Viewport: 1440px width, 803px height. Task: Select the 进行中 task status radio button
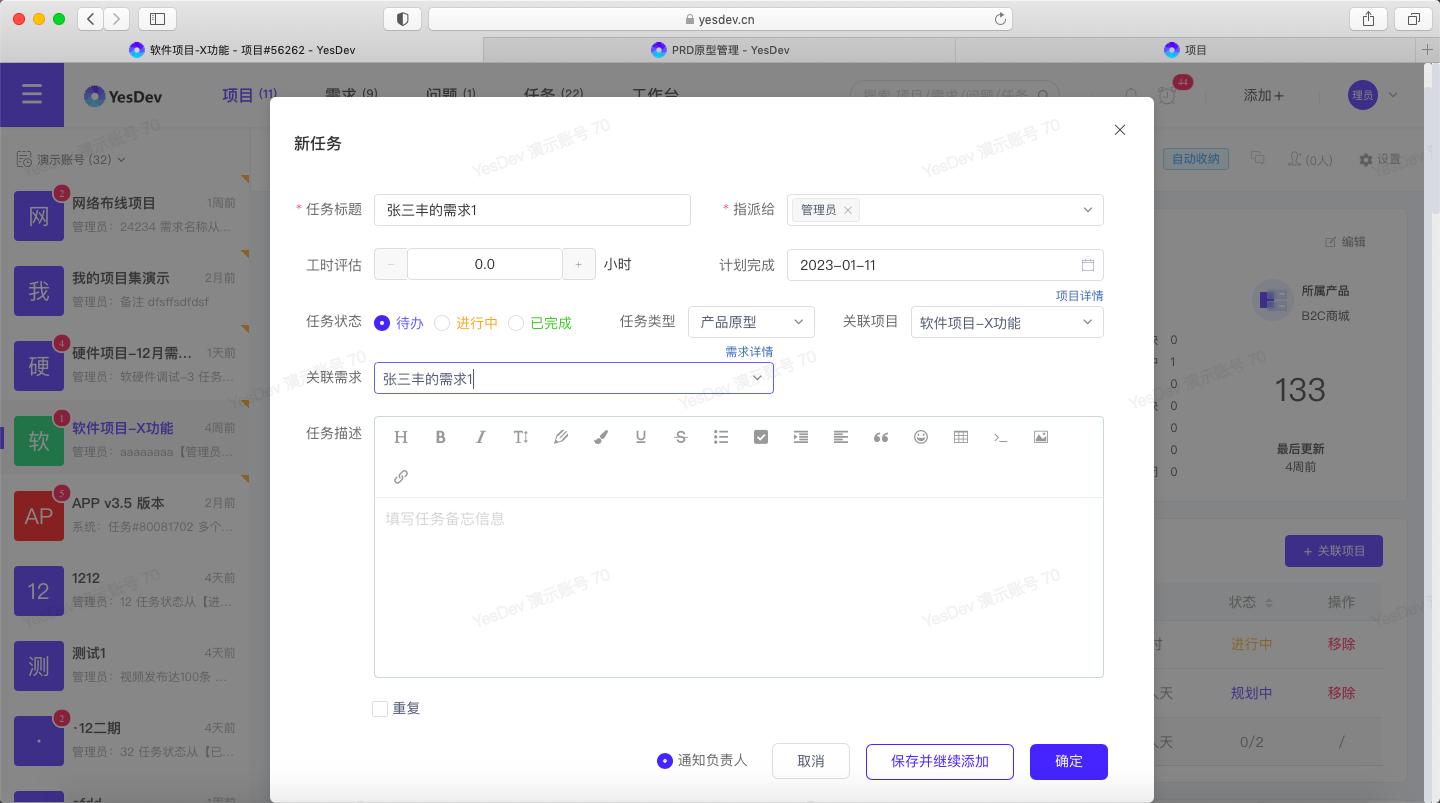[442, 323]
